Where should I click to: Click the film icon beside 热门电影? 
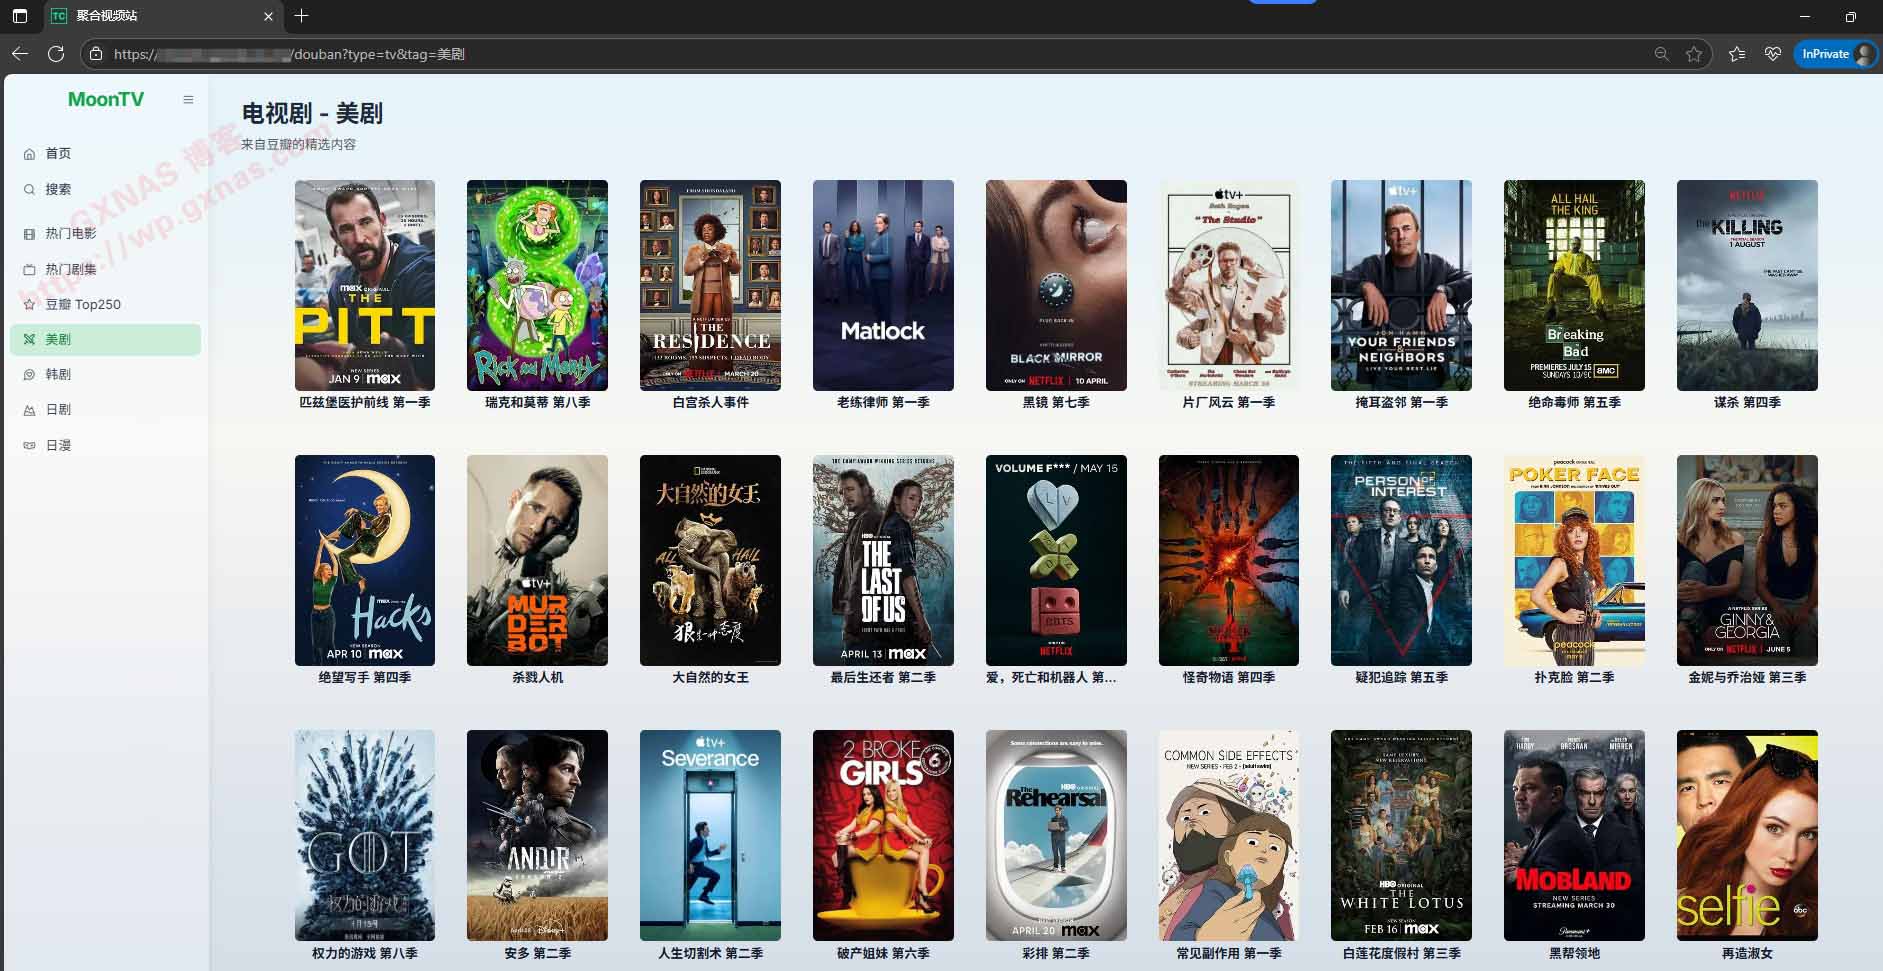tap(29, 234)
